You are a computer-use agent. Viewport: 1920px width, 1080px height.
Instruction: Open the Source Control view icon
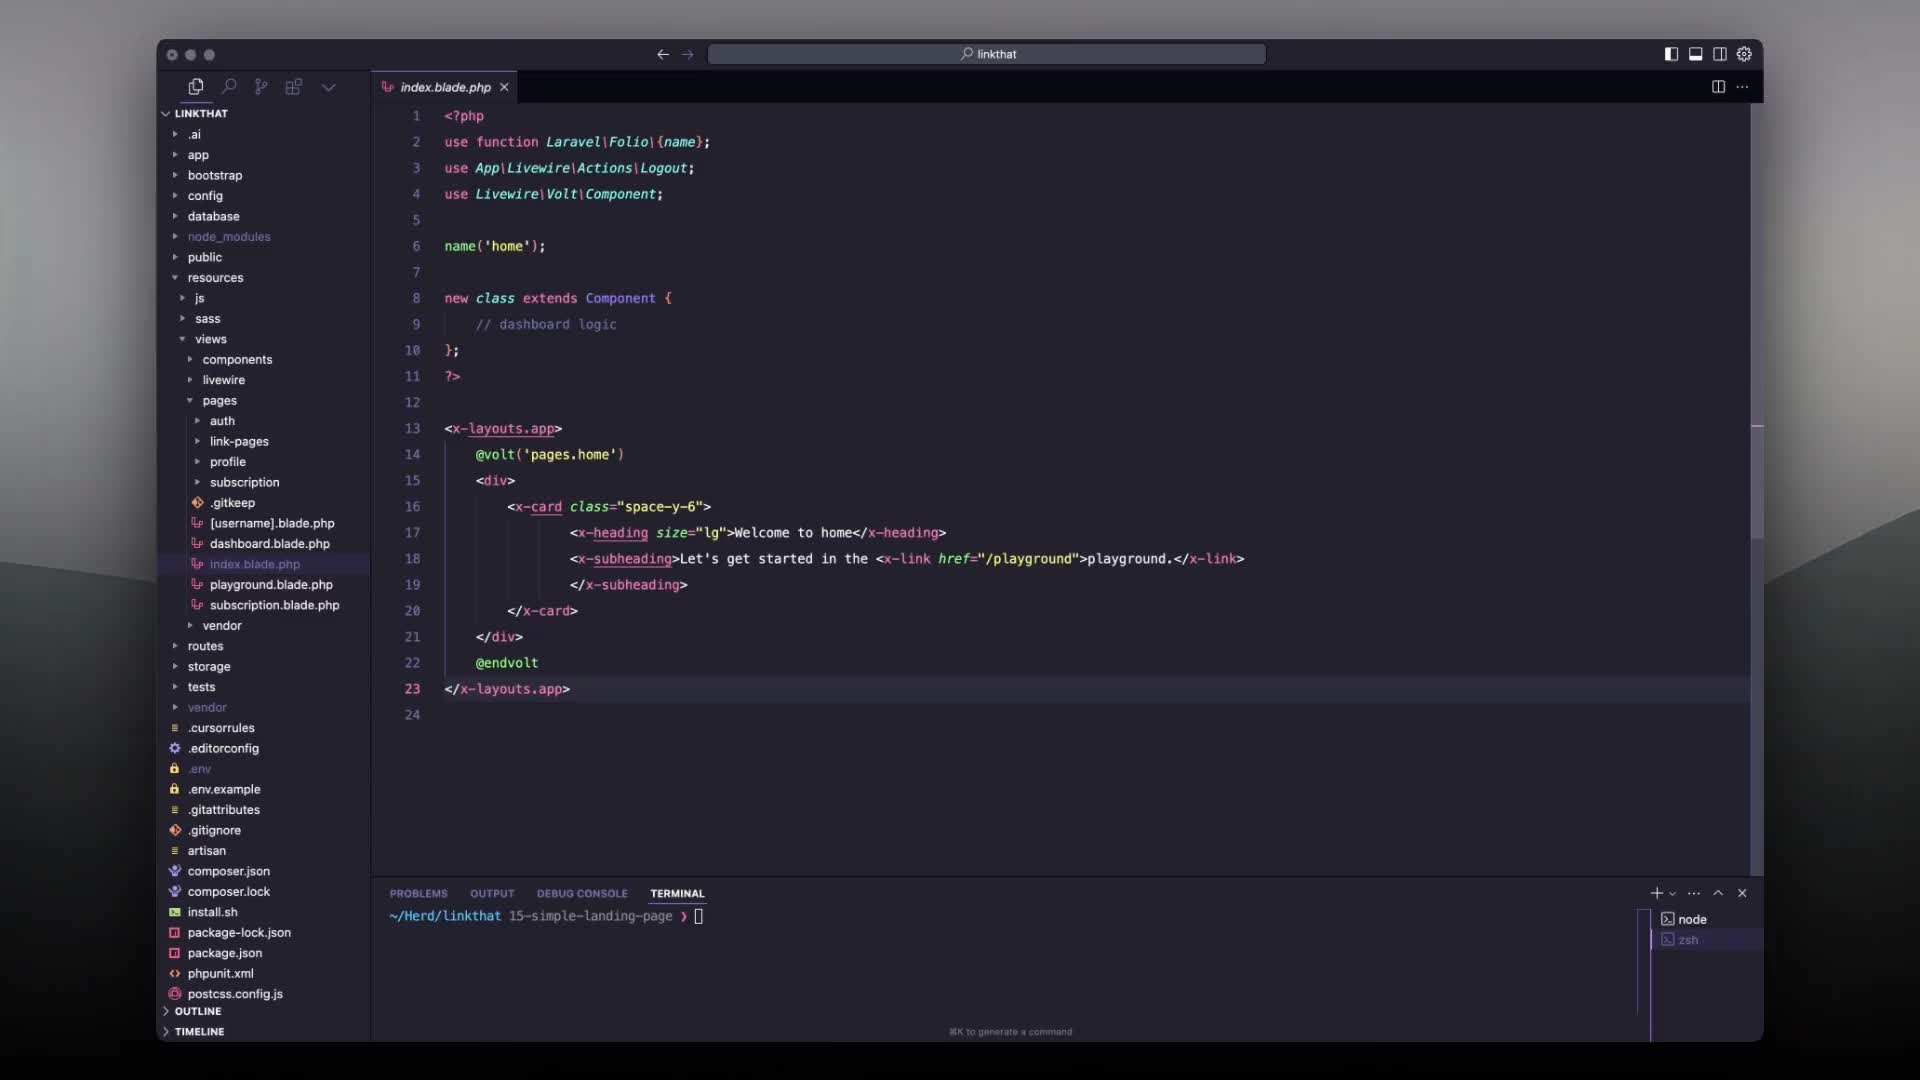coord(261,87)
